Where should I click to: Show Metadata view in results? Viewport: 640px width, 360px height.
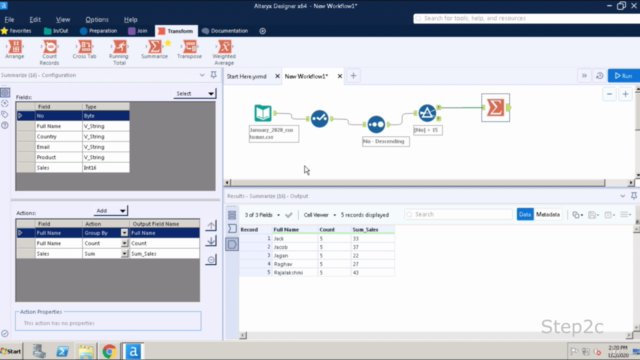click(x=548, y=215)
